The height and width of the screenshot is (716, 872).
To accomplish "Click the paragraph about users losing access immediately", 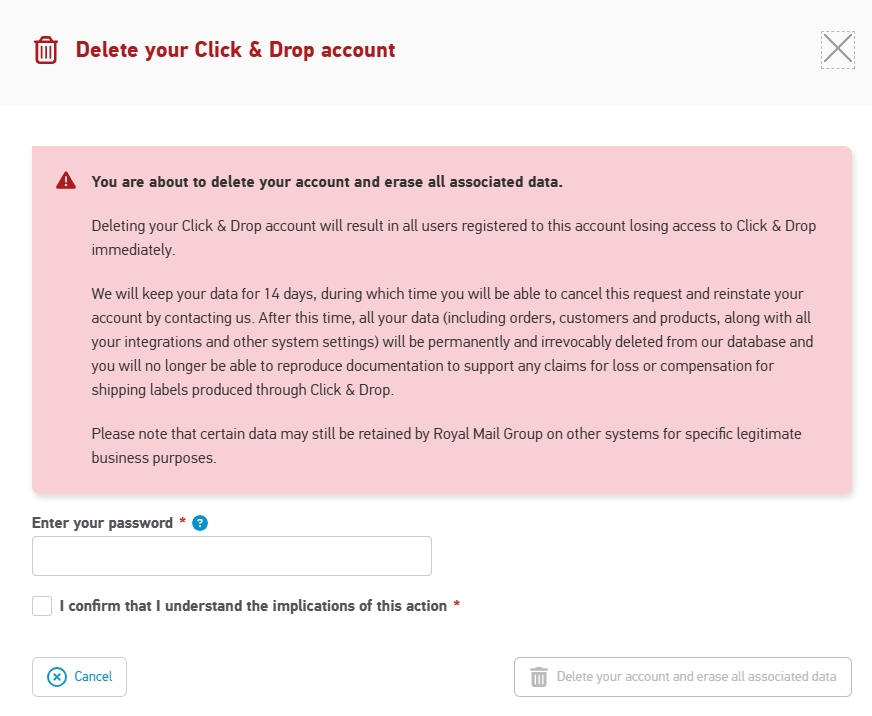I will [x=453, y=238].
